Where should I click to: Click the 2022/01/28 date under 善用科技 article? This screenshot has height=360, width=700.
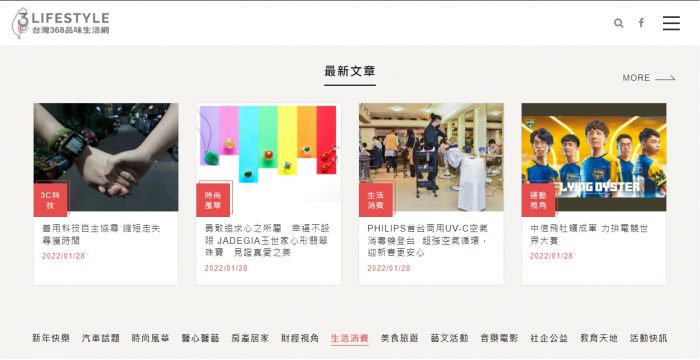click(x=63, y=256)
